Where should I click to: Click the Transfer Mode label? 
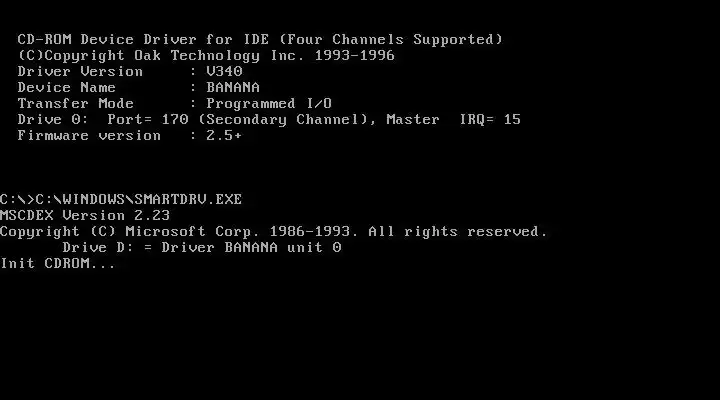[75, 104]
